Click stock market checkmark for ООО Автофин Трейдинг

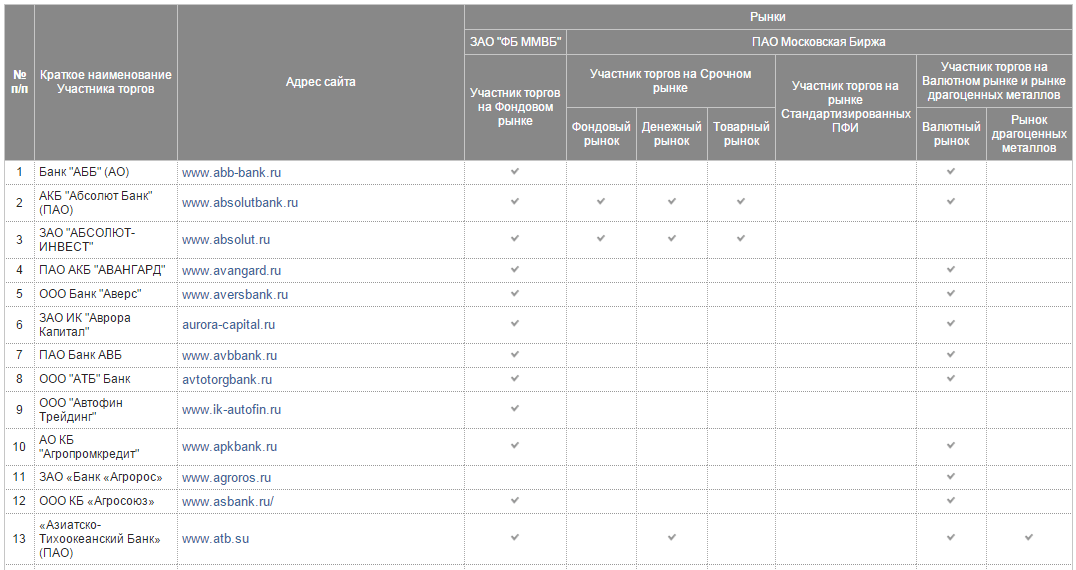515,409
